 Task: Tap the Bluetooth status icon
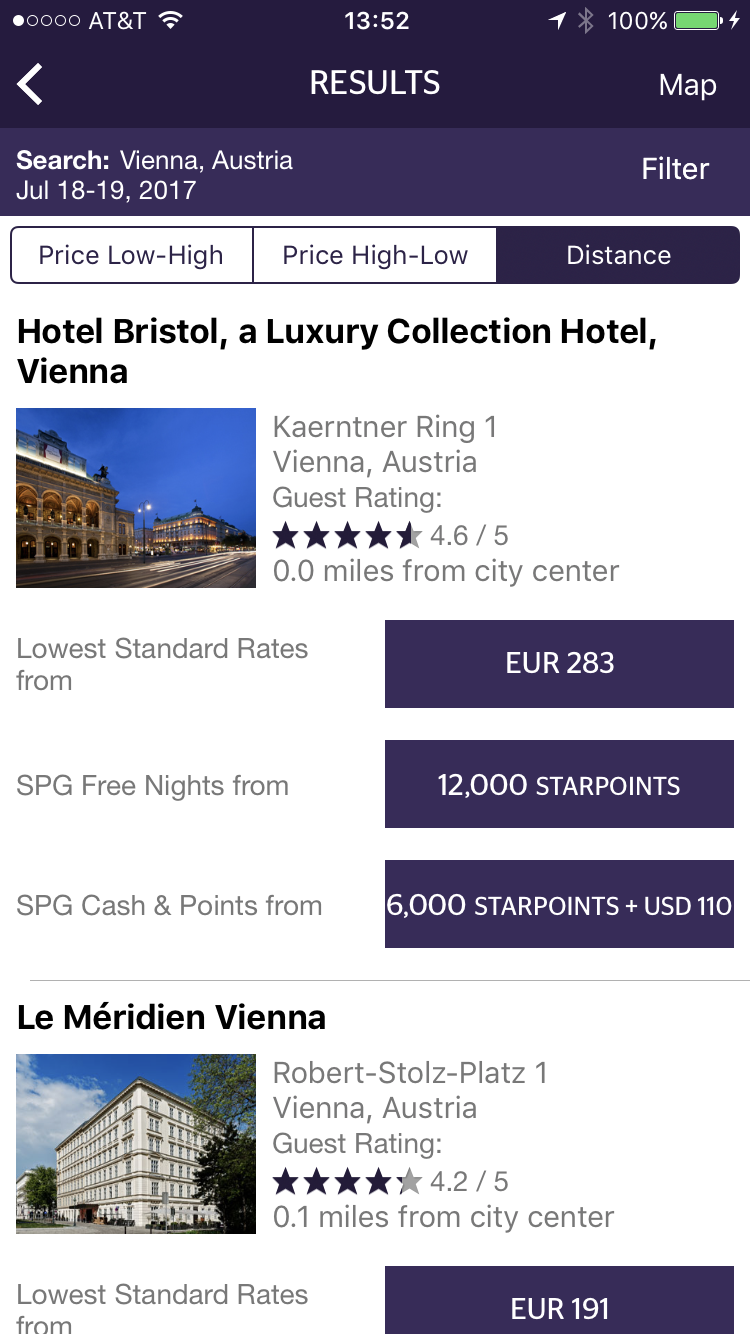pos(587,20)
